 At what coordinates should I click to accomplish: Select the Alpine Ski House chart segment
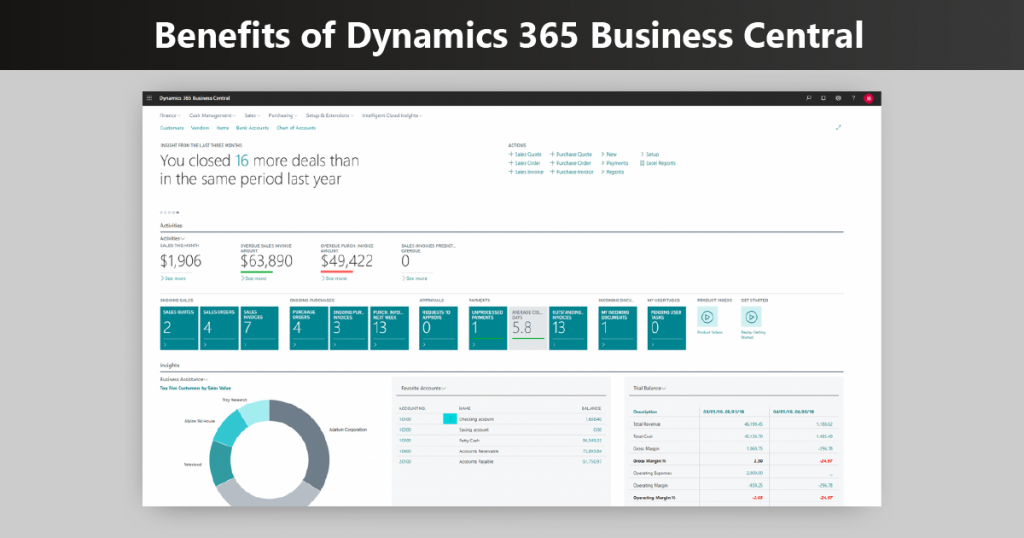229,430
